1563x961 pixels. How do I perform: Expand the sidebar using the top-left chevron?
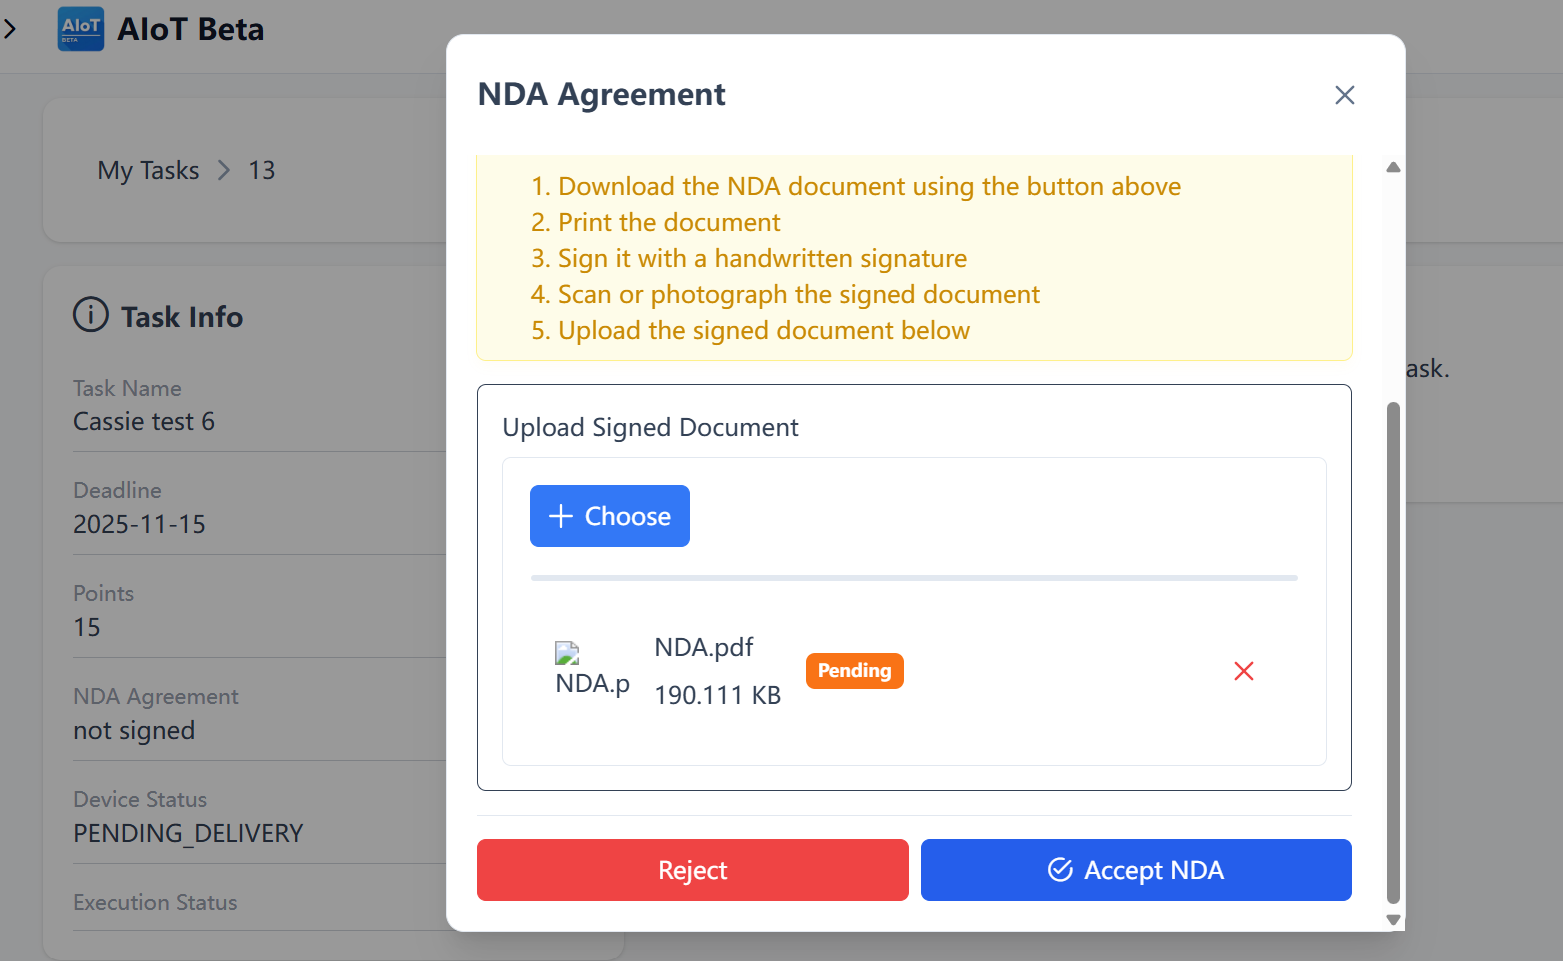(10, 29)
